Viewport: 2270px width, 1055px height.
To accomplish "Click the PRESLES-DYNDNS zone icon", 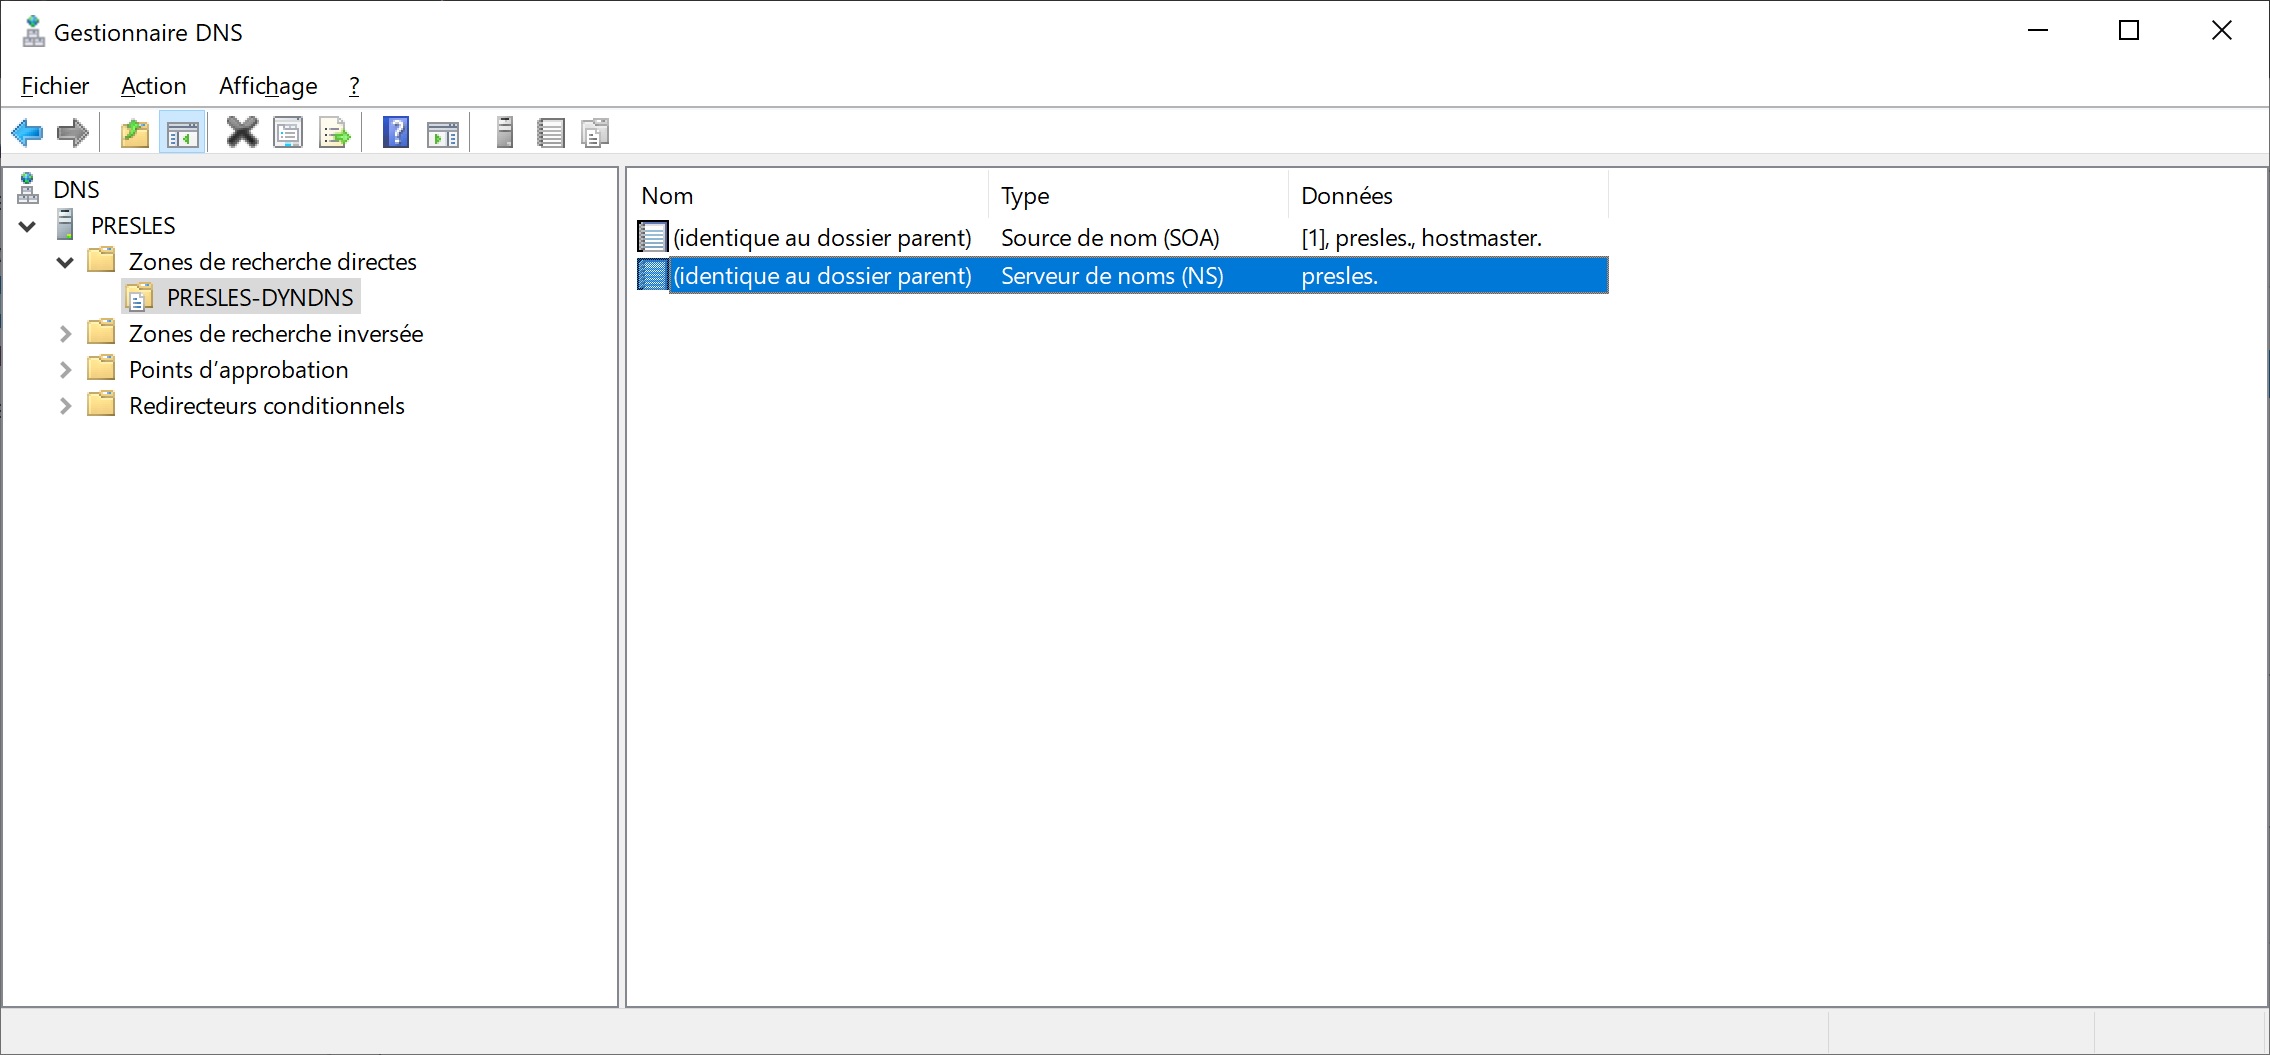I will coord(140,297).
